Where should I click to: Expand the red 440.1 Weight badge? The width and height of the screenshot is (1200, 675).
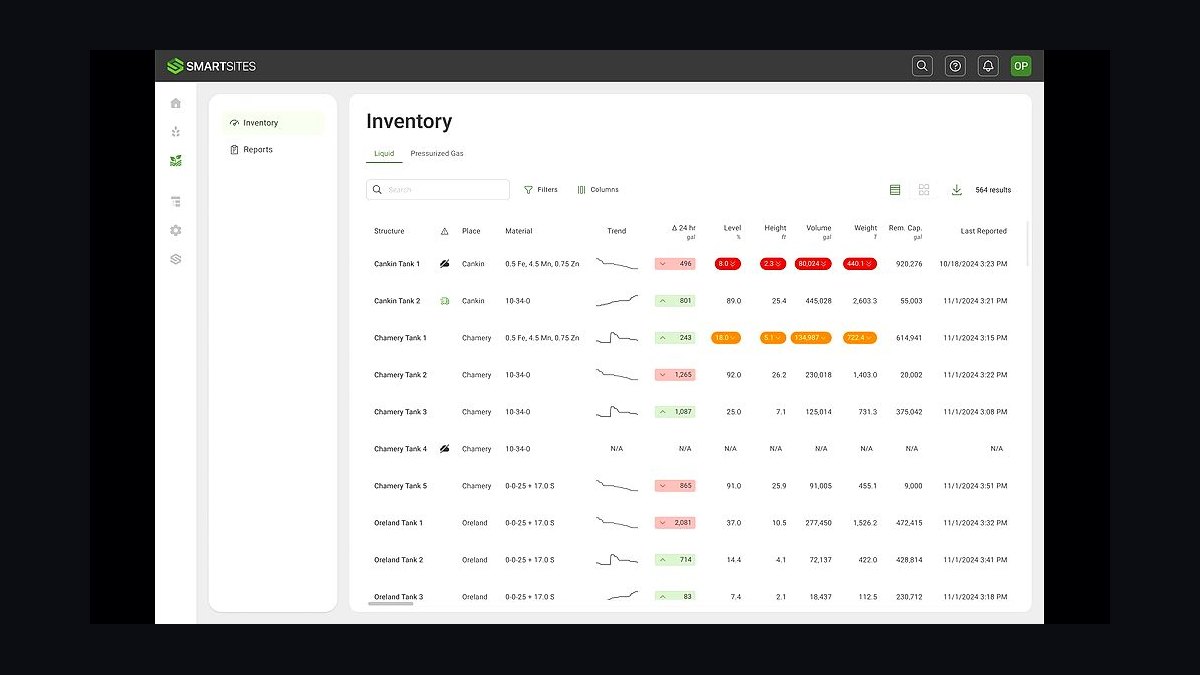click(x=860, y=264)
